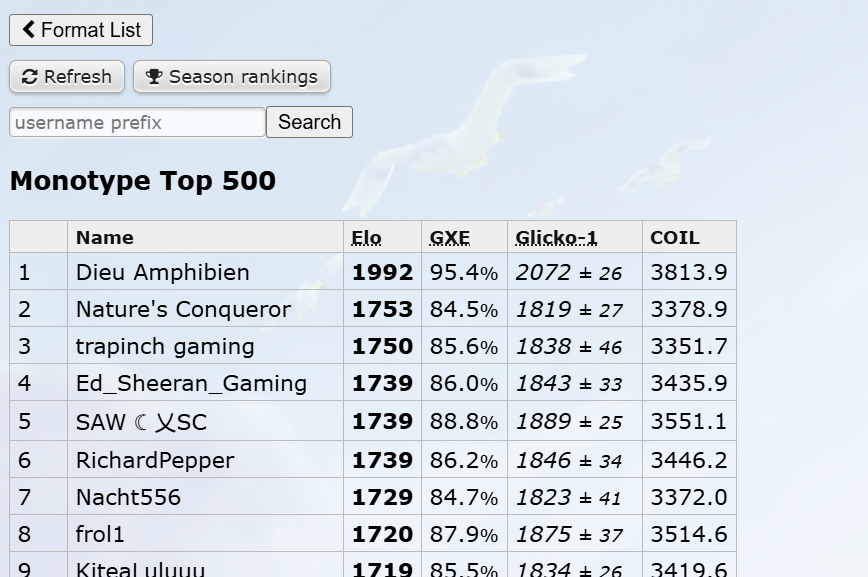Click GXE value 86.2%
This screenshot has height=577, width=868.
(x=464, y=461)
